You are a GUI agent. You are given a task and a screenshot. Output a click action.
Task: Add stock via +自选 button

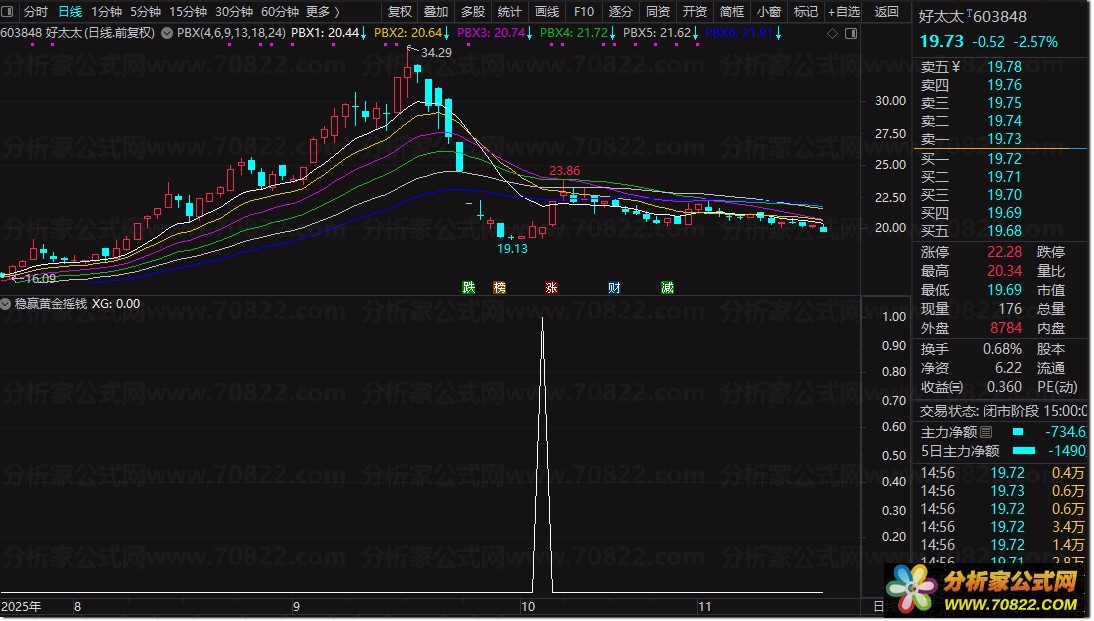844,12
